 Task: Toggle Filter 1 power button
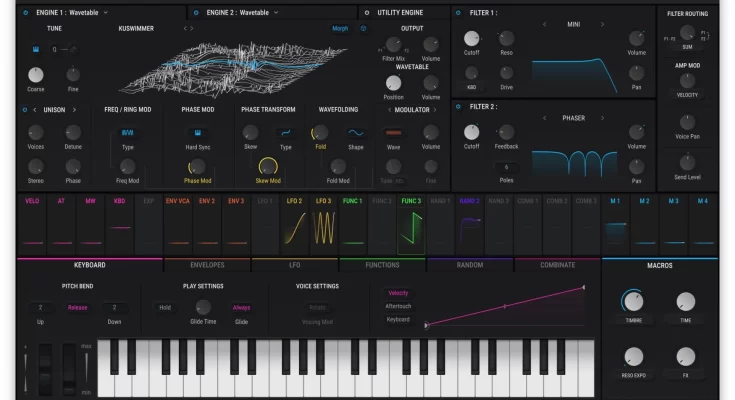coord(458,13)
